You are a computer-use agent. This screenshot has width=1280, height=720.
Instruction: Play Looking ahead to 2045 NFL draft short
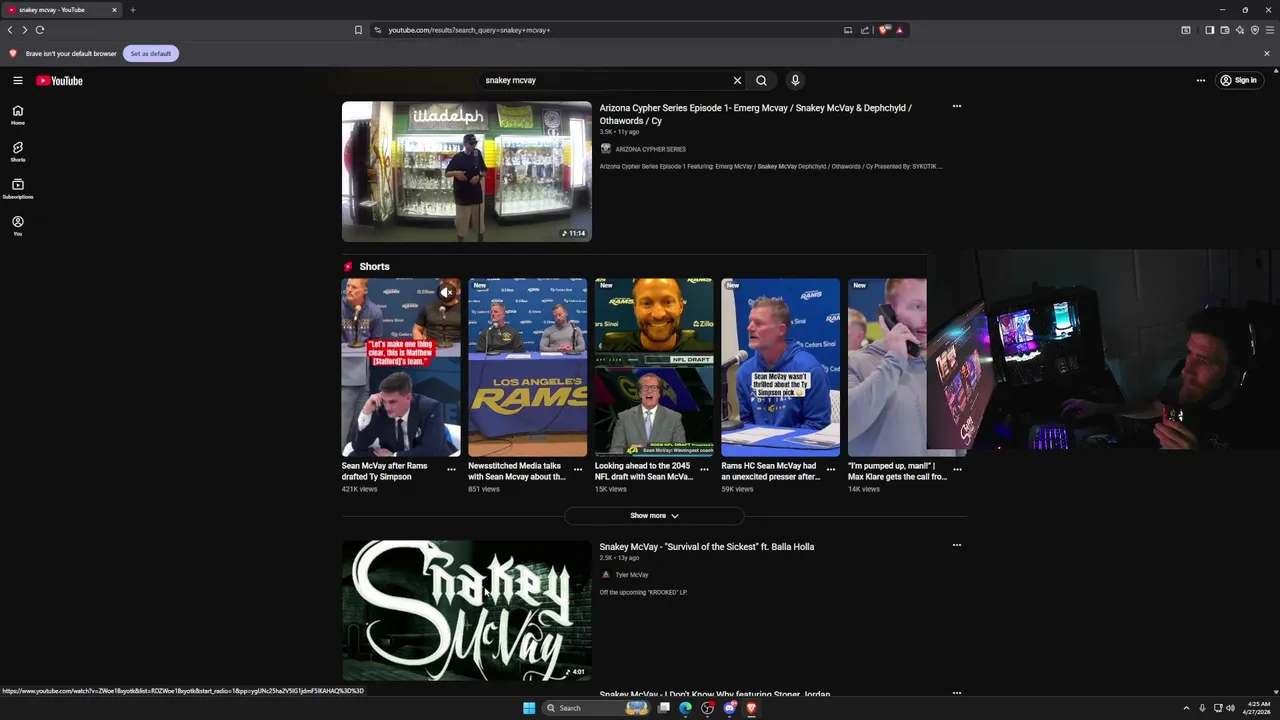tap(654, 367)
